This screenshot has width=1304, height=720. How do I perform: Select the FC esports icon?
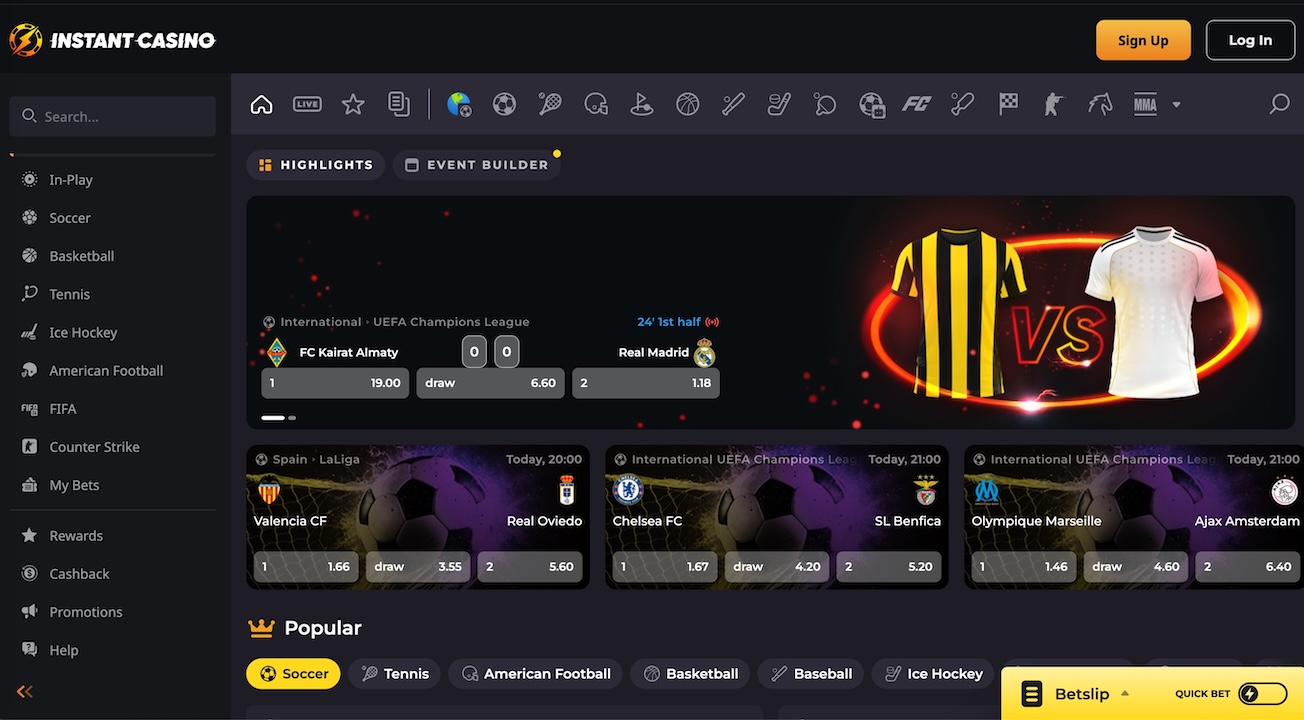(916, 104)
